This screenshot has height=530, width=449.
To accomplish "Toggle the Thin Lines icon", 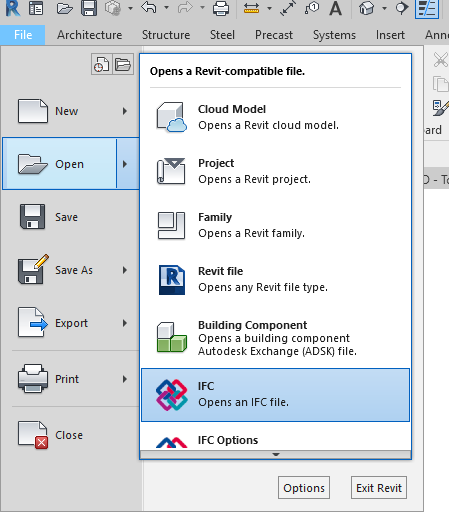I will [427, 9].
